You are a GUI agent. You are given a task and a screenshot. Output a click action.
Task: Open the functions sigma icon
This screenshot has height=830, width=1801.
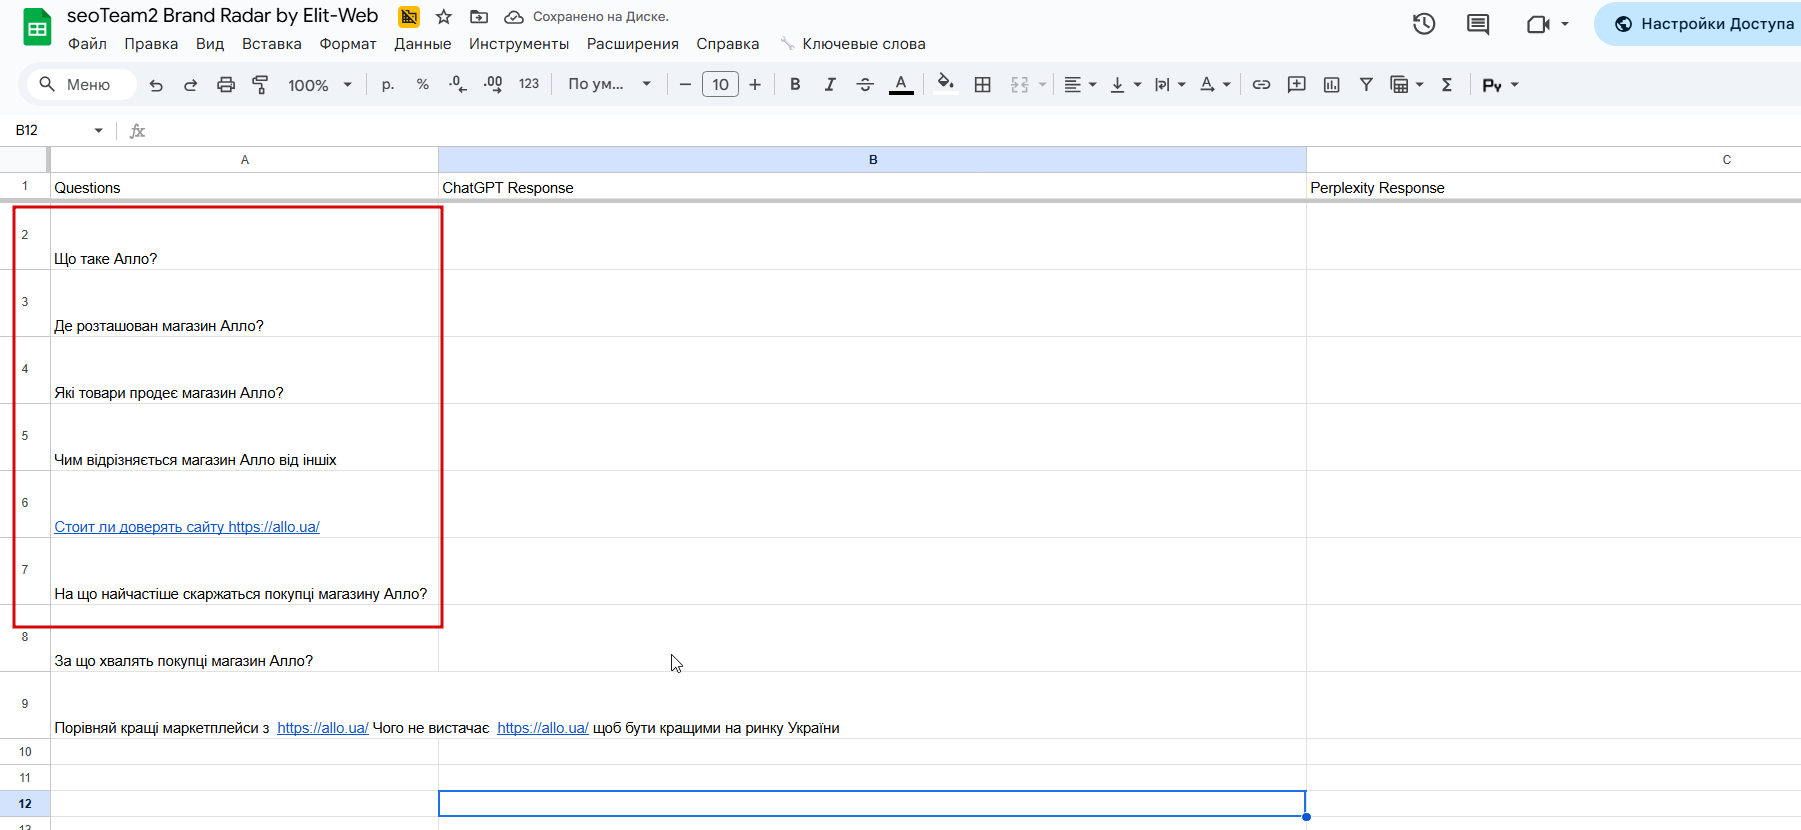pyautogui.click(x=1446, y=85)
